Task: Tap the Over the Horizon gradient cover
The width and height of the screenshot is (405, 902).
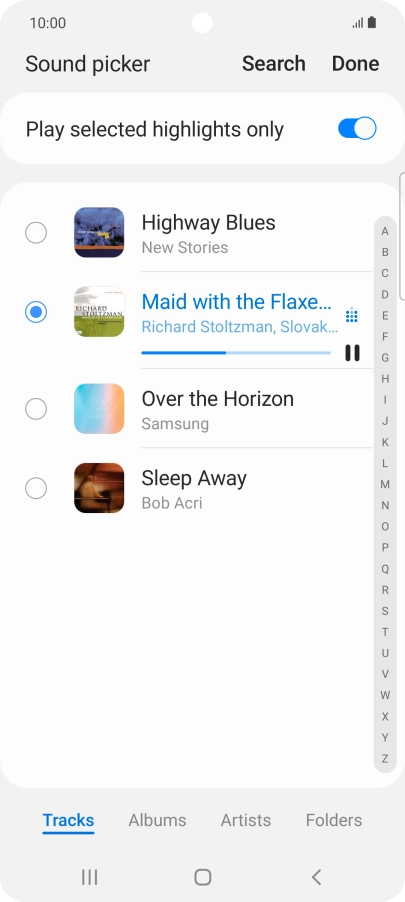Action: (99, 408)
